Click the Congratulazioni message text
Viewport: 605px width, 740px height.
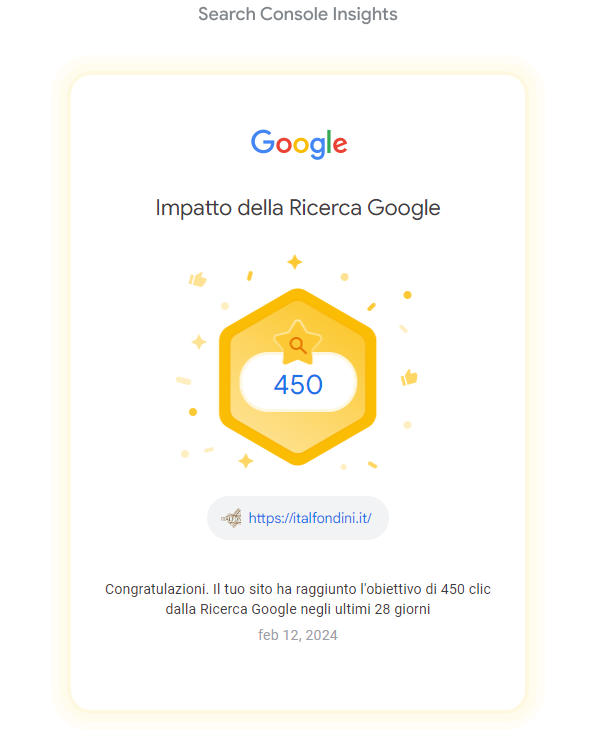coord(298,599)
